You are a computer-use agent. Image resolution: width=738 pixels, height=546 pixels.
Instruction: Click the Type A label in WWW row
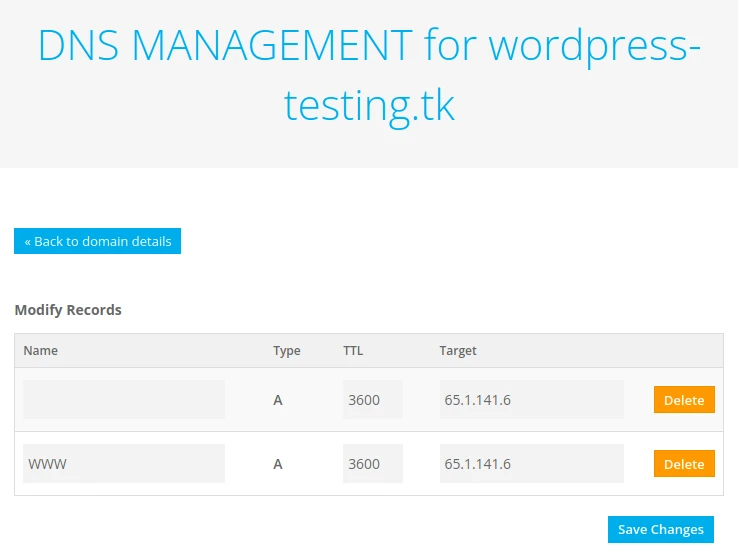pyautogui.click(x=278, y=464)
